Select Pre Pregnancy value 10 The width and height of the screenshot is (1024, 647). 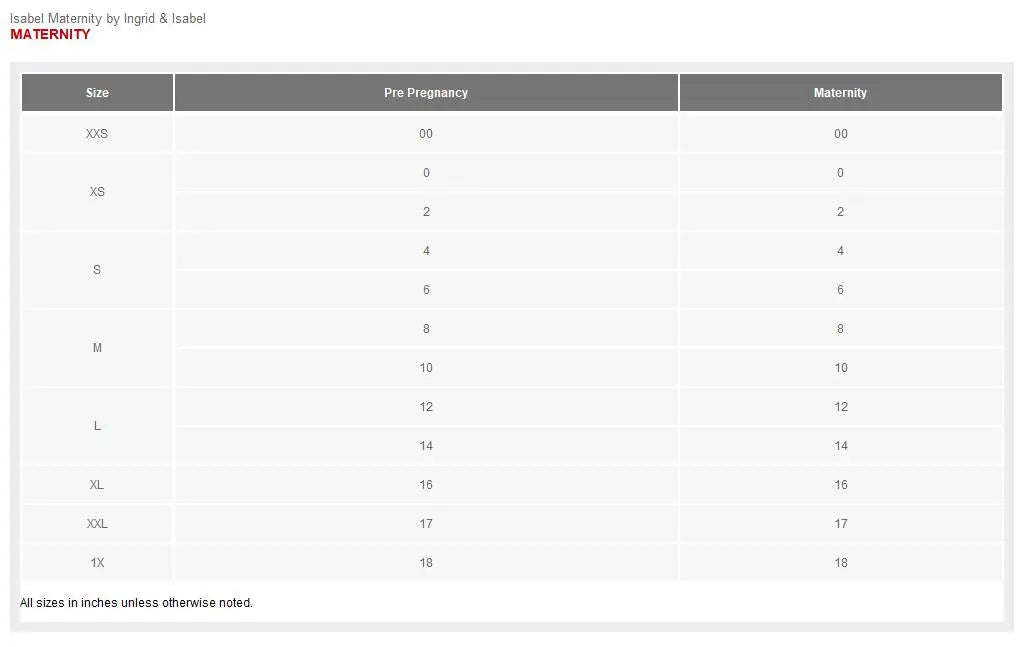click(x=426, y=368)
